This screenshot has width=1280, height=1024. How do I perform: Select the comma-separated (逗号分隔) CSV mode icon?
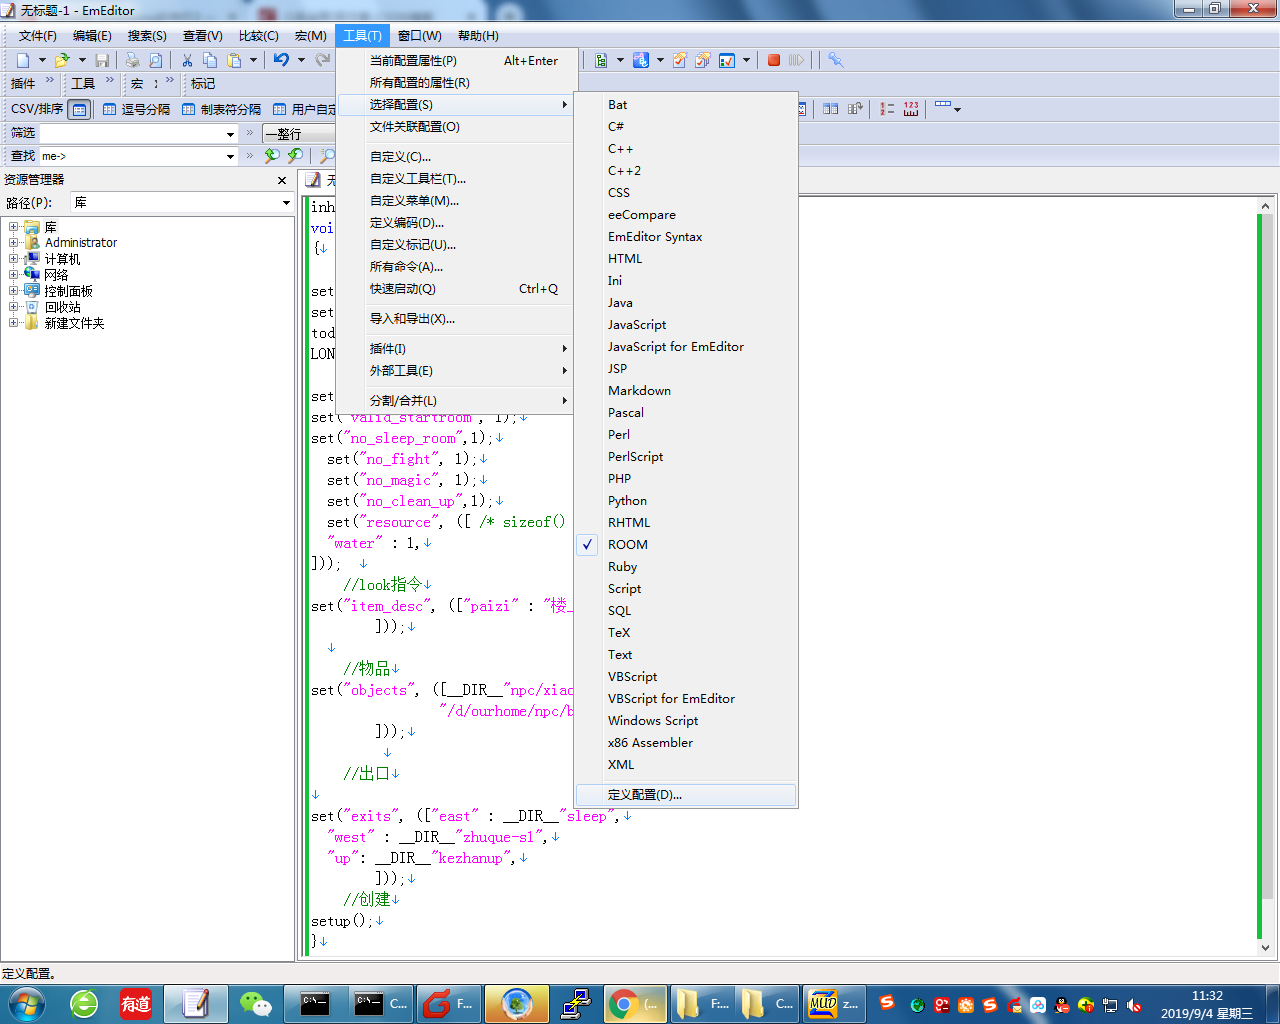pos(110,110)
